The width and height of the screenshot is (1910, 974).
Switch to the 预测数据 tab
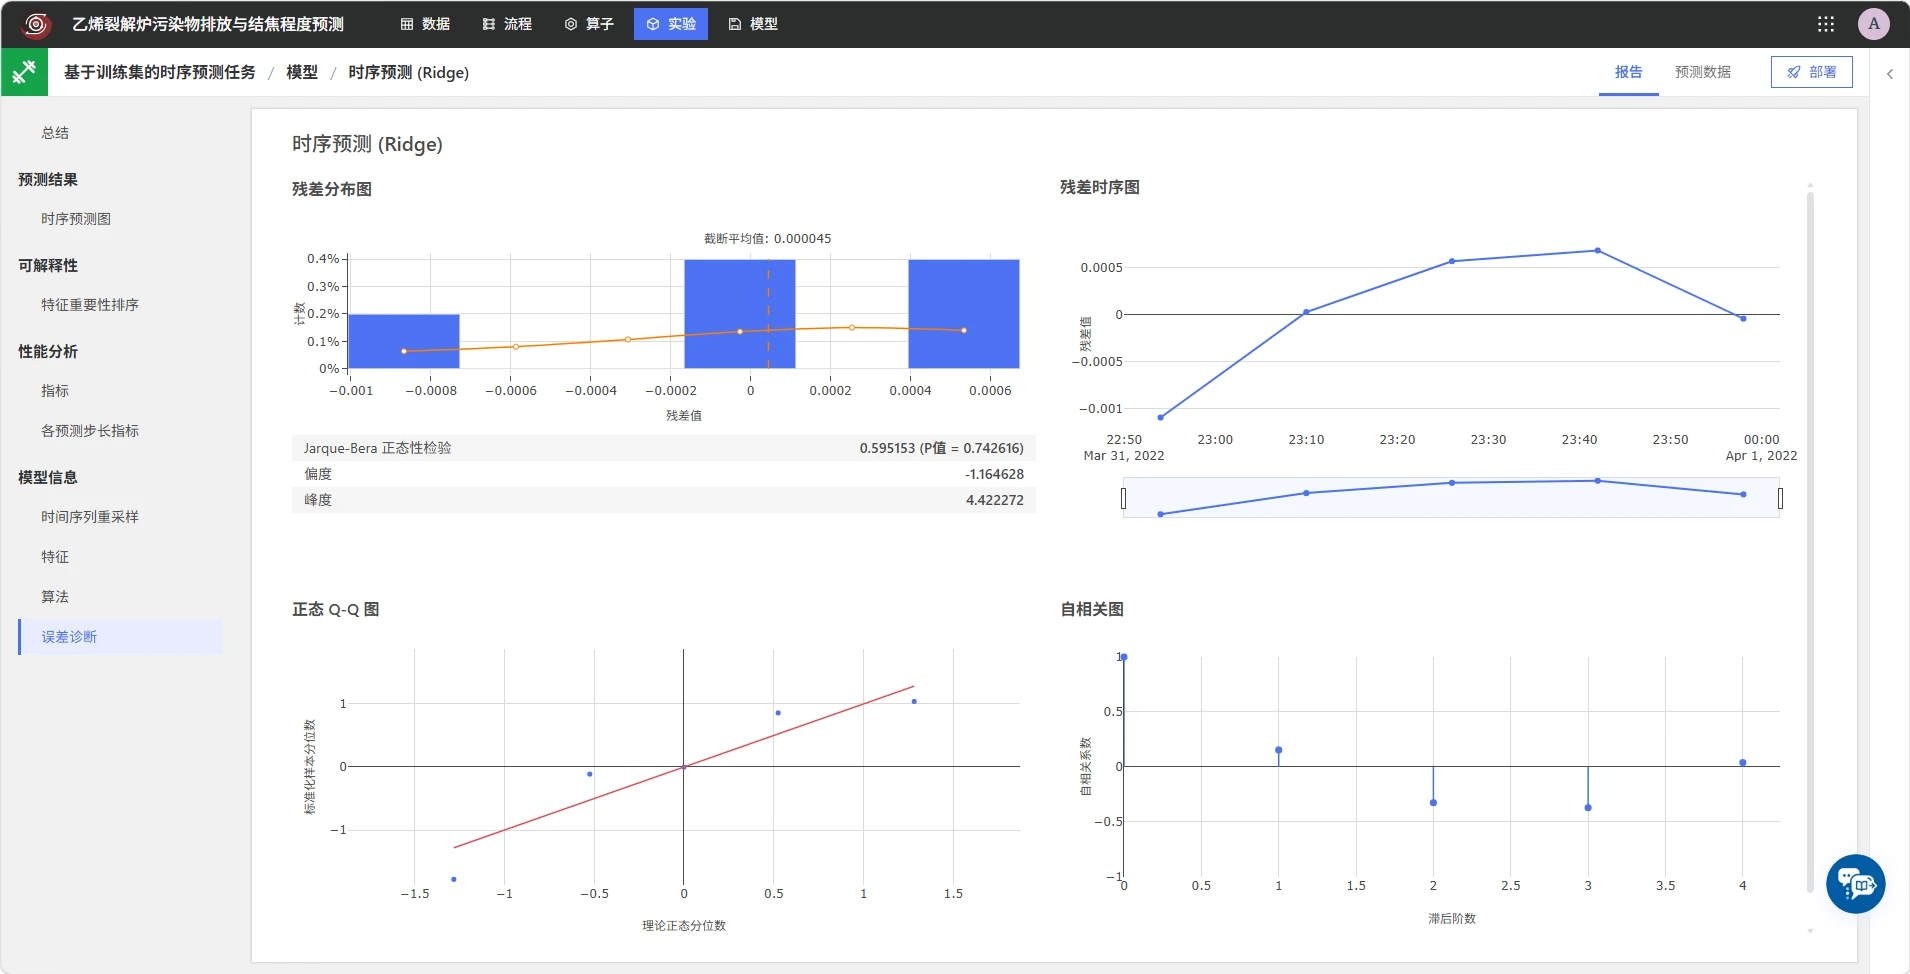pos(1703,72)
